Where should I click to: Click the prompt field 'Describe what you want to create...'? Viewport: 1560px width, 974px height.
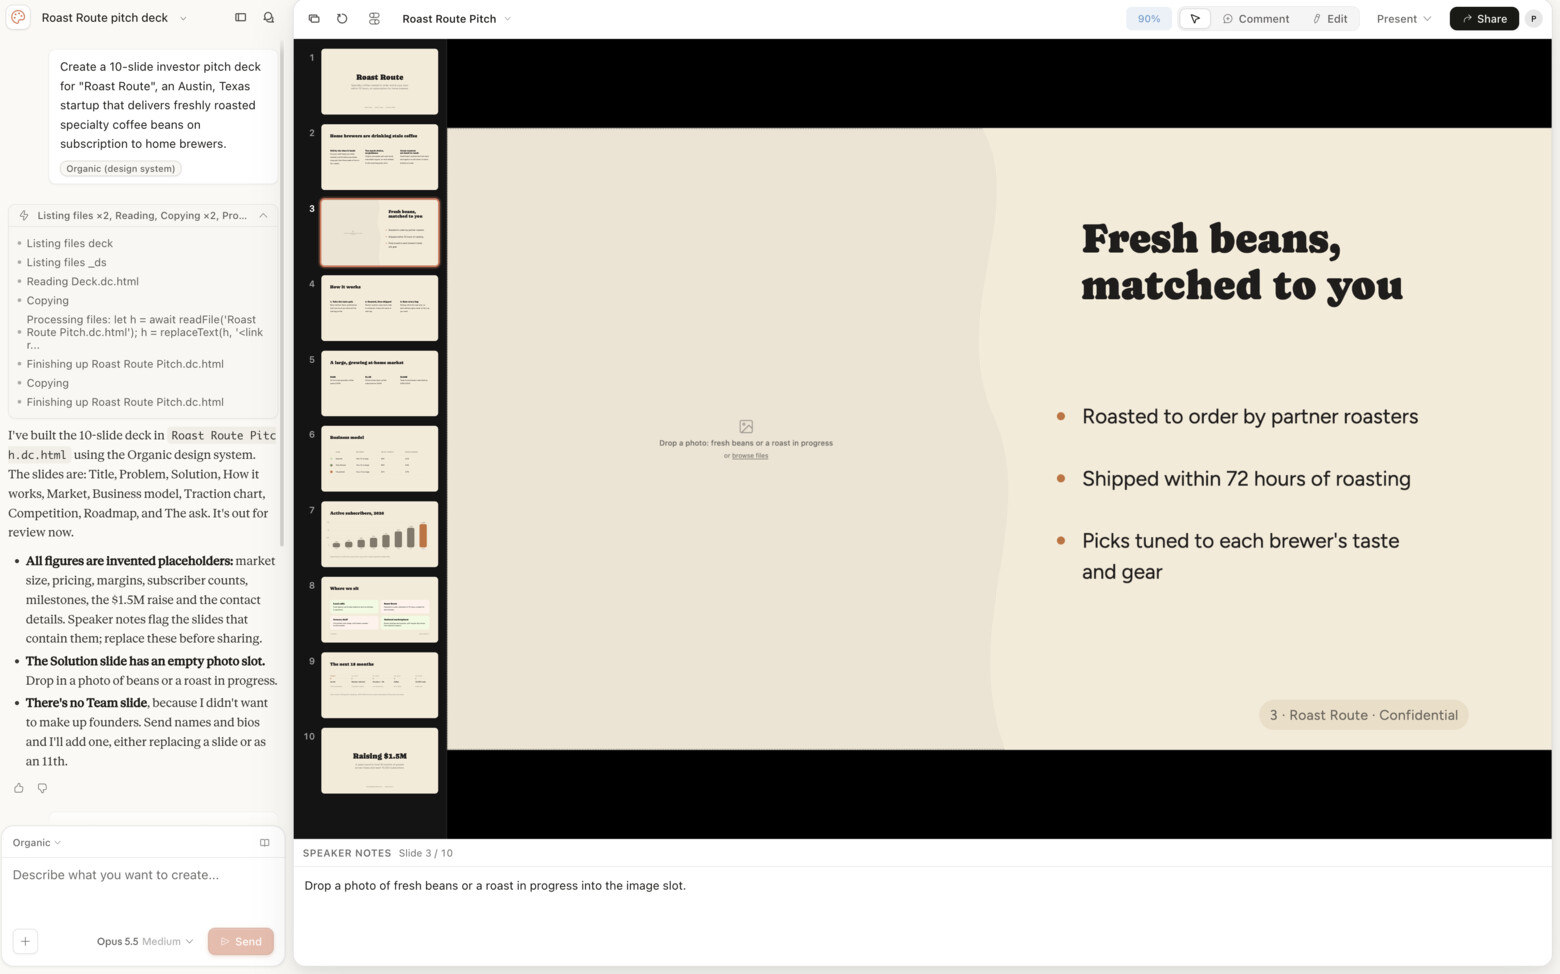tap(143, 888)
